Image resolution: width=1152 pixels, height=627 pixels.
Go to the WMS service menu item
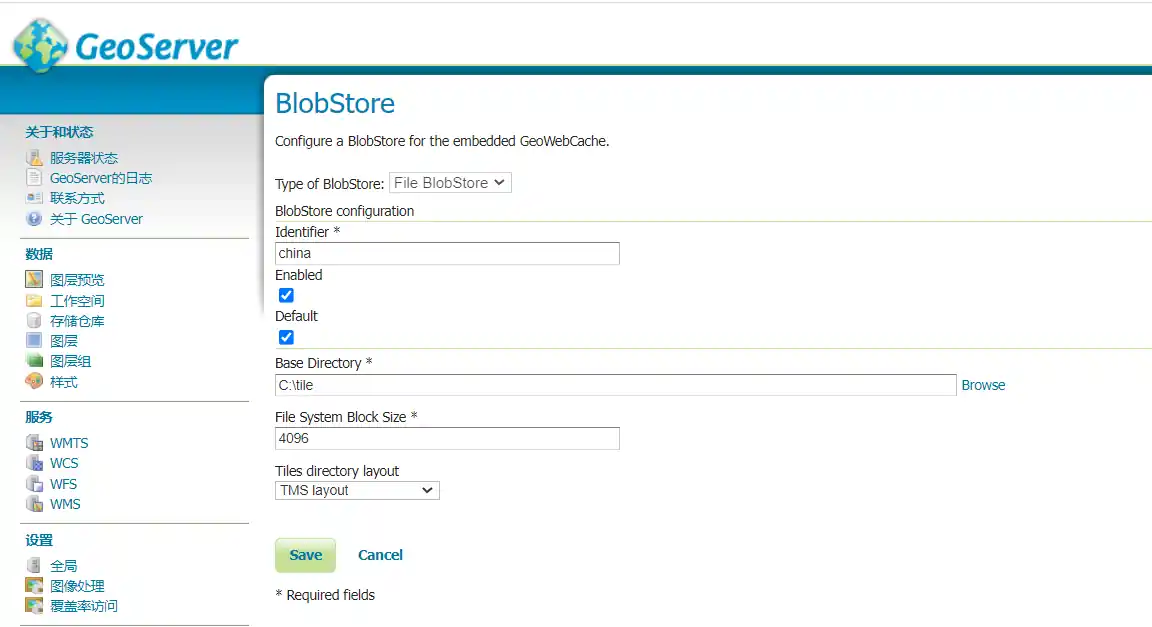coord(65,504)
